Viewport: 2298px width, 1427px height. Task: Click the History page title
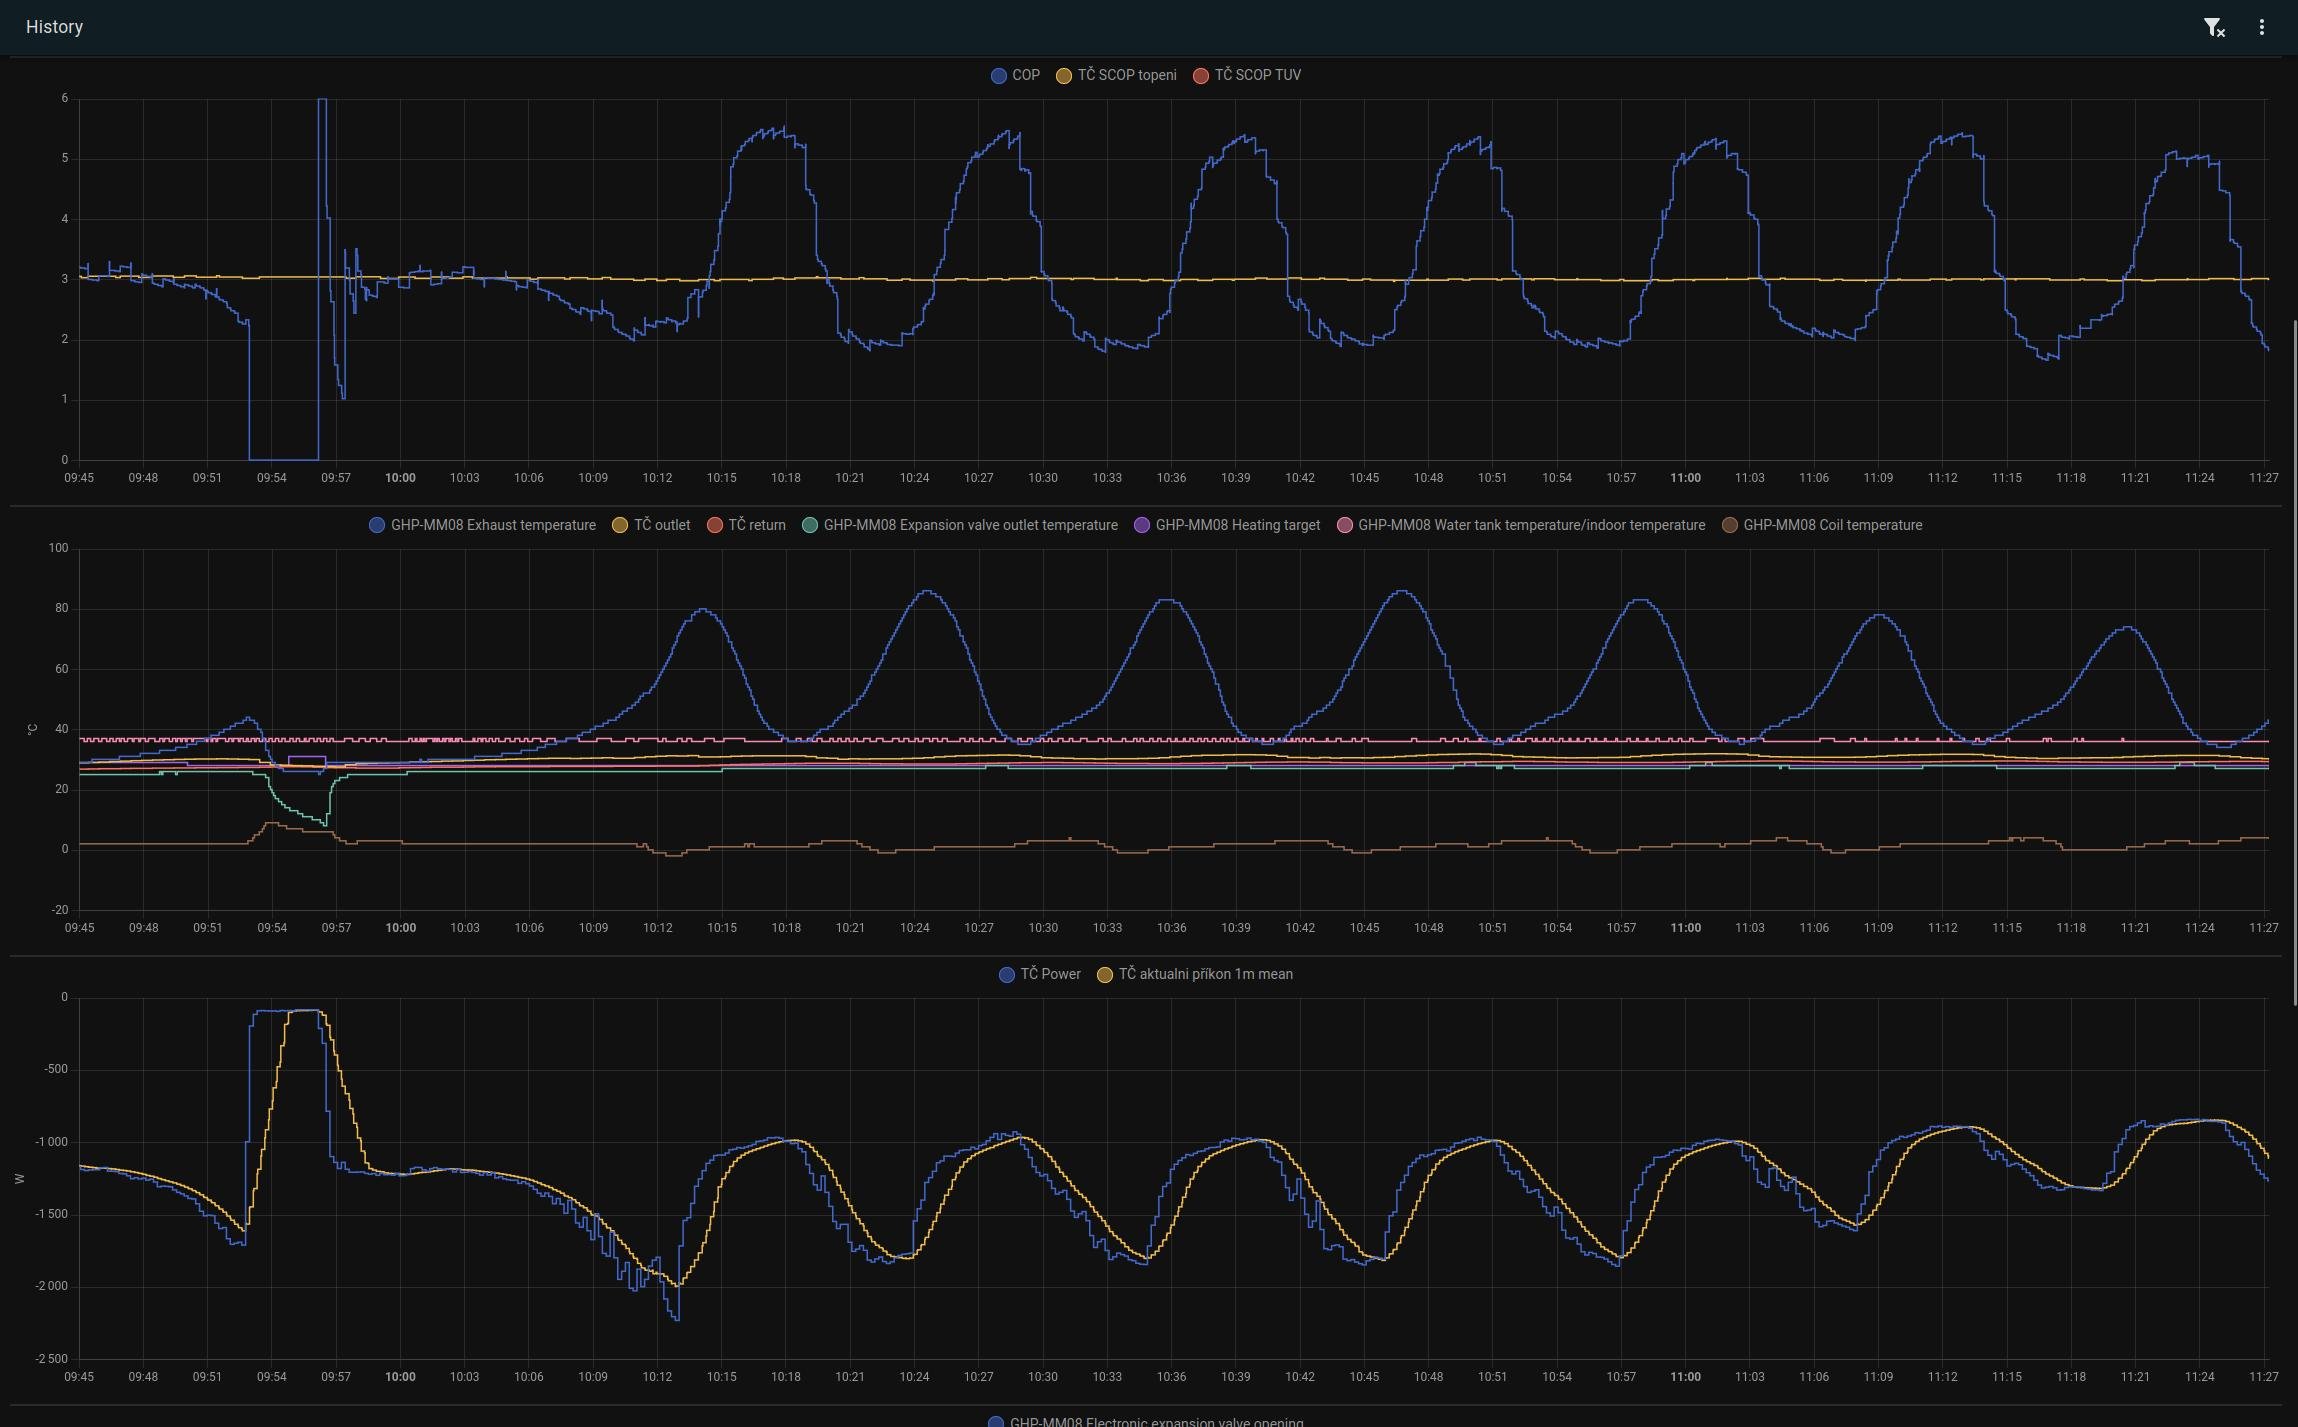54,27
